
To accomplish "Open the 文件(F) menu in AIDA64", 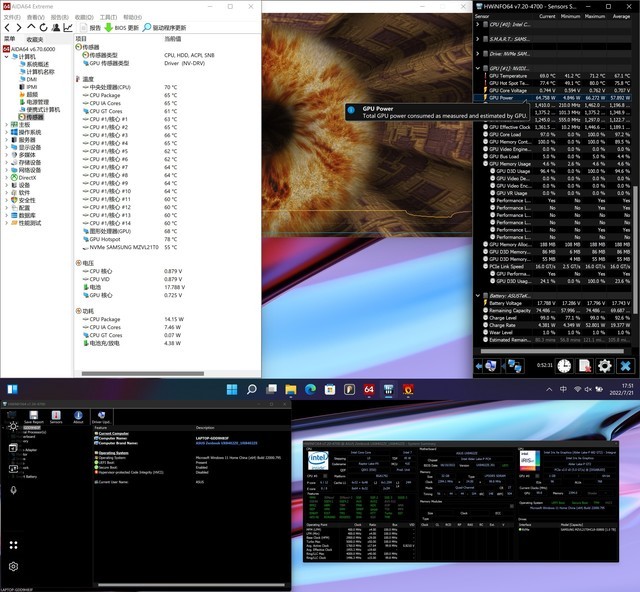I will click(x=12, y=17).
